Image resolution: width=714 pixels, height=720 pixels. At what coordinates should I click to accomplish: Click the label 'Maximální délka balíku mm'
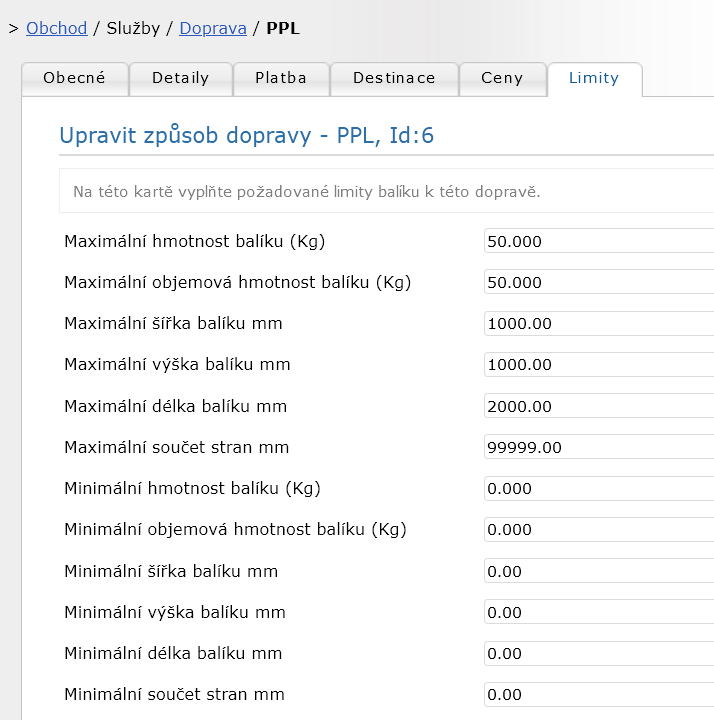175,406
